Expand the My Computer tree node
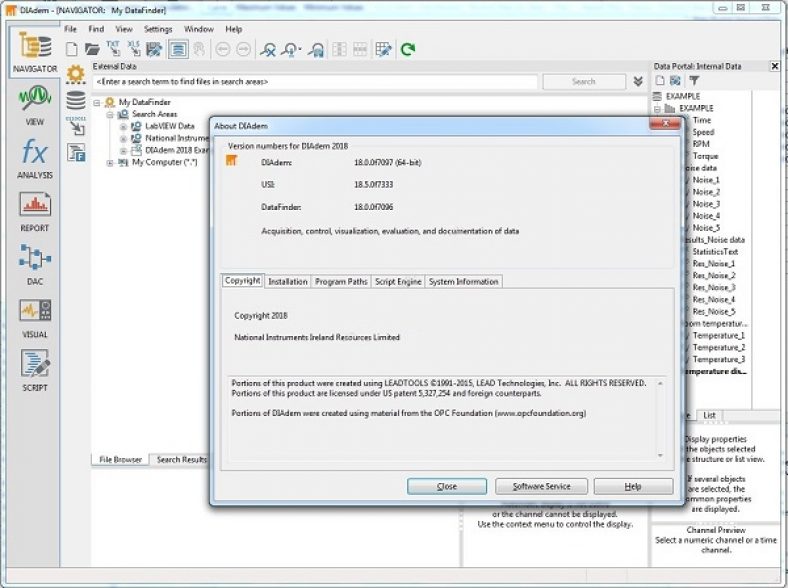 (111, 162)
